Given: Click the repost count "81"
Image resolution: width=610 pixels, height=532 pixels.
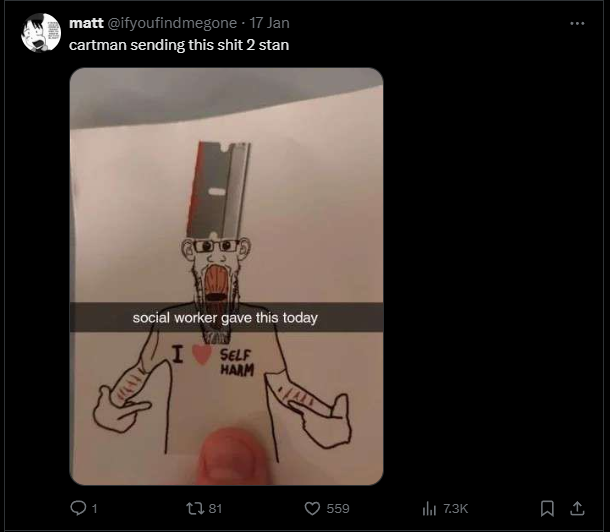Looking at the screenshot, I should 214,509.
